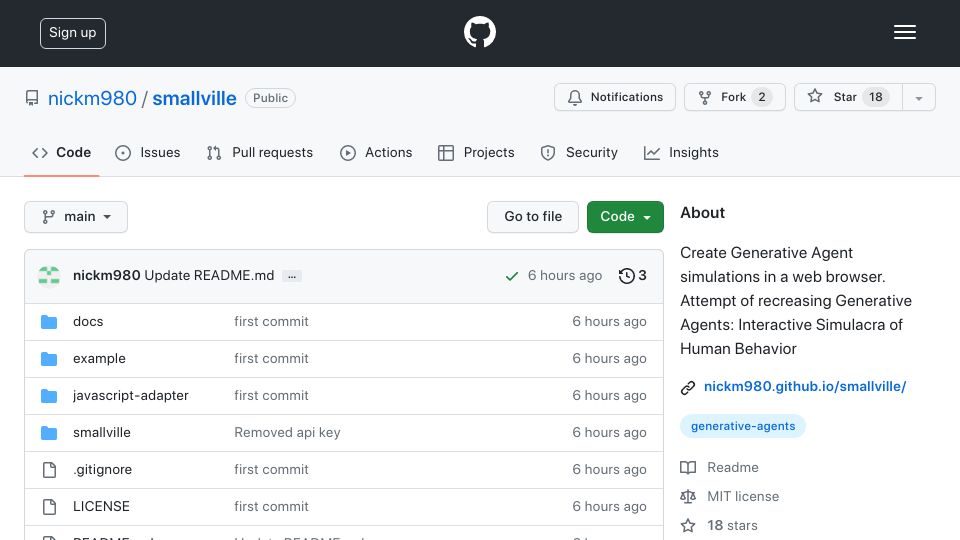This screenshot has width=960, height=540.
Task: Click the smallville folder icon
Action: pos(49,433)
